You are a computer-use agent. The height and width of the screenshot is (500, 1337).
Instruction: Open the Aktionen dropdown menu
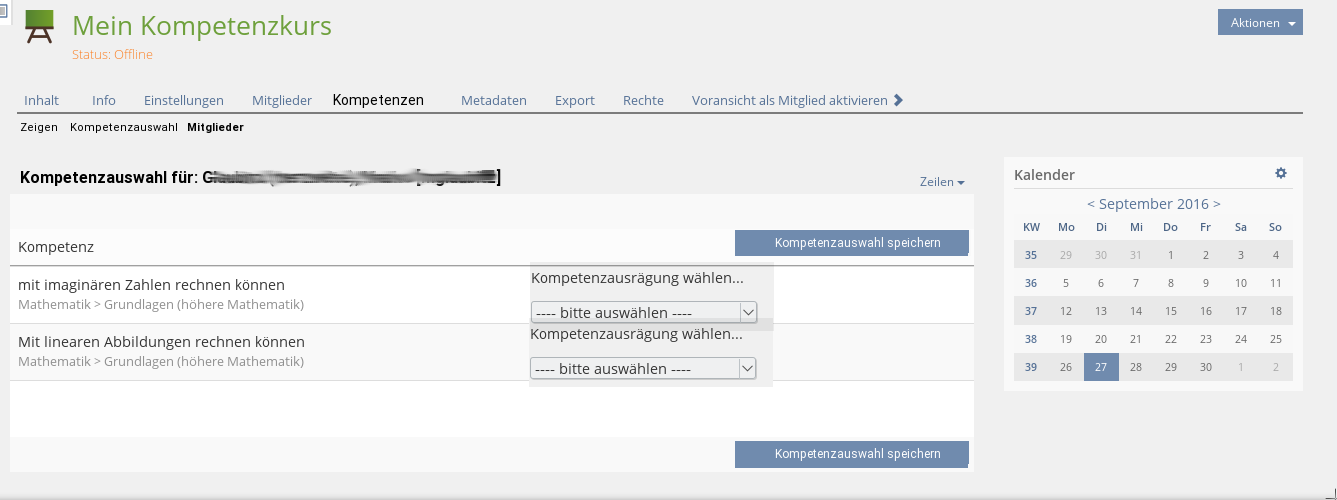tap(1260, 23)
